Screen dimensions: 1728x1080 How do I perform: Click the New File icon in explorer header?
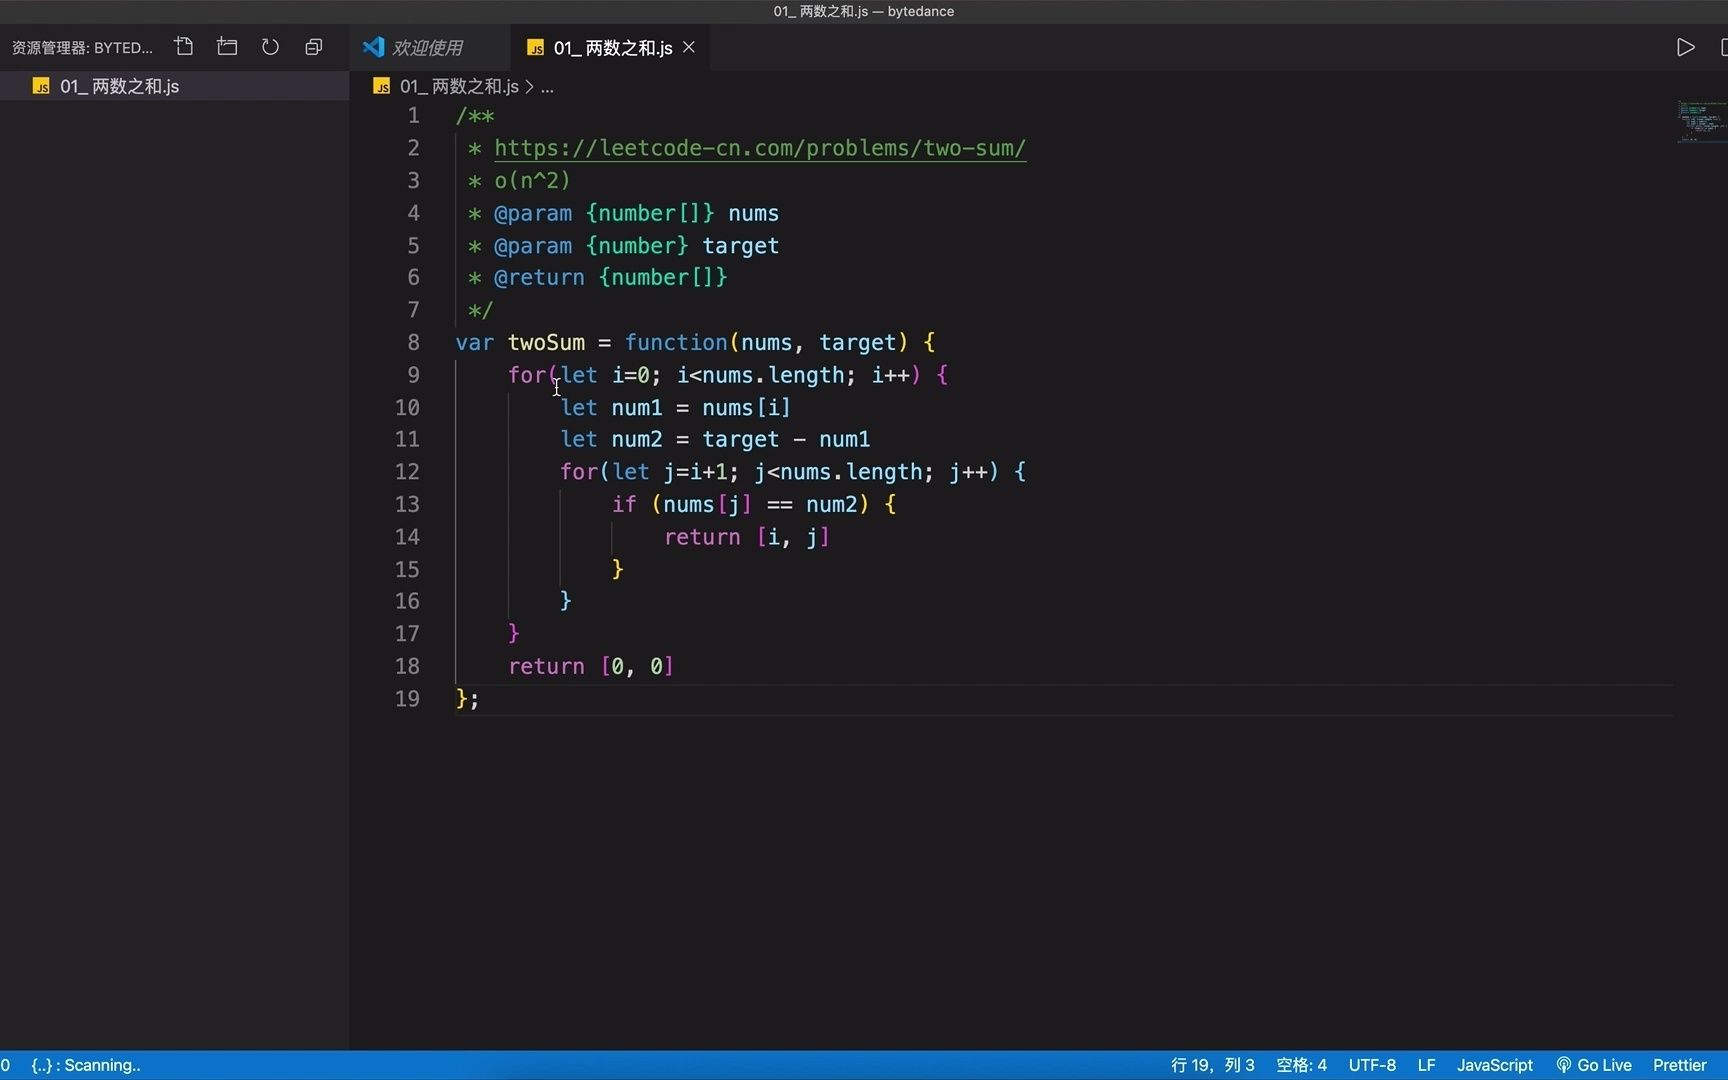coord(184,47)
